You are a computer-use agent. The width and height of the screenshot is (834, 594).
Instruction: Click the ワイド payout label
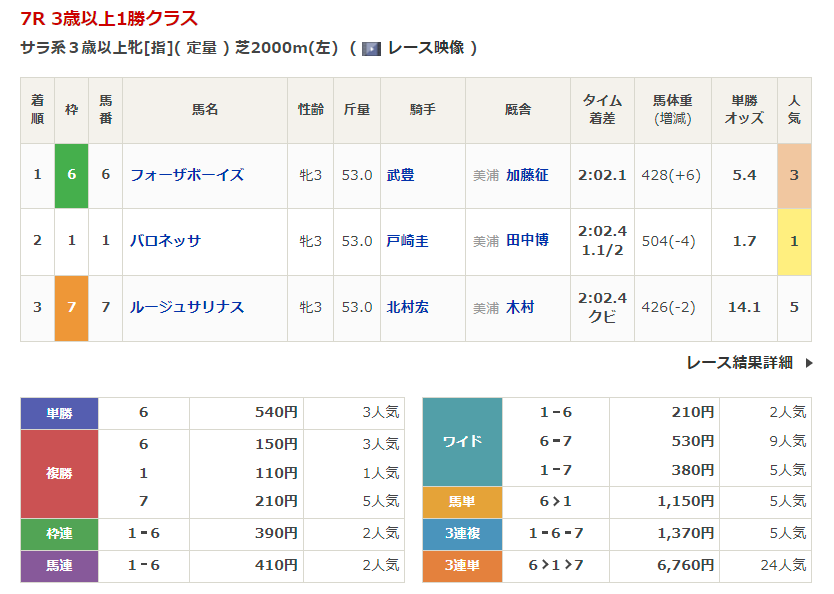(x=462, y=441)
